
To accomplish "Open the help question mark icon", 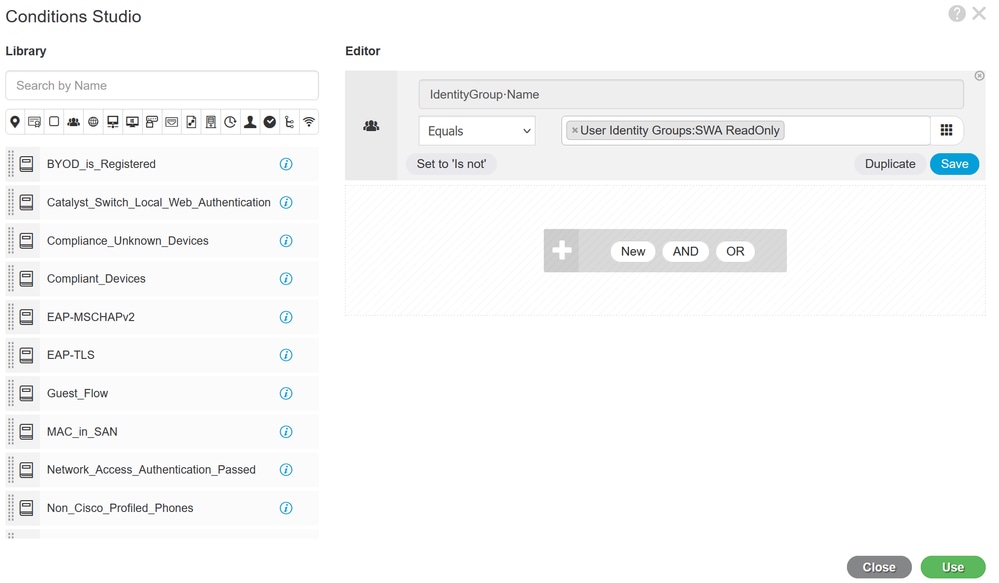I will click(x=956, y=13).
